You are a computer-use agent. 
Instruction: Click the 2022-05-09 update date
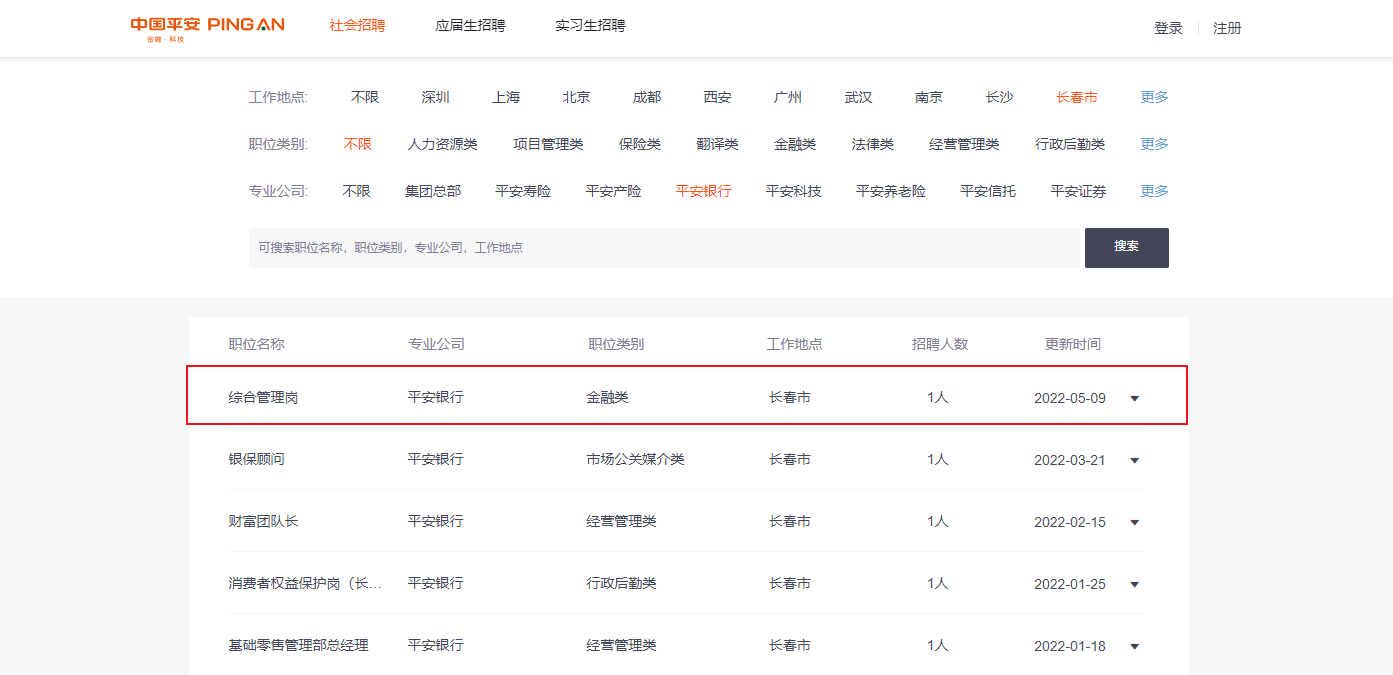coord(1070,398)
